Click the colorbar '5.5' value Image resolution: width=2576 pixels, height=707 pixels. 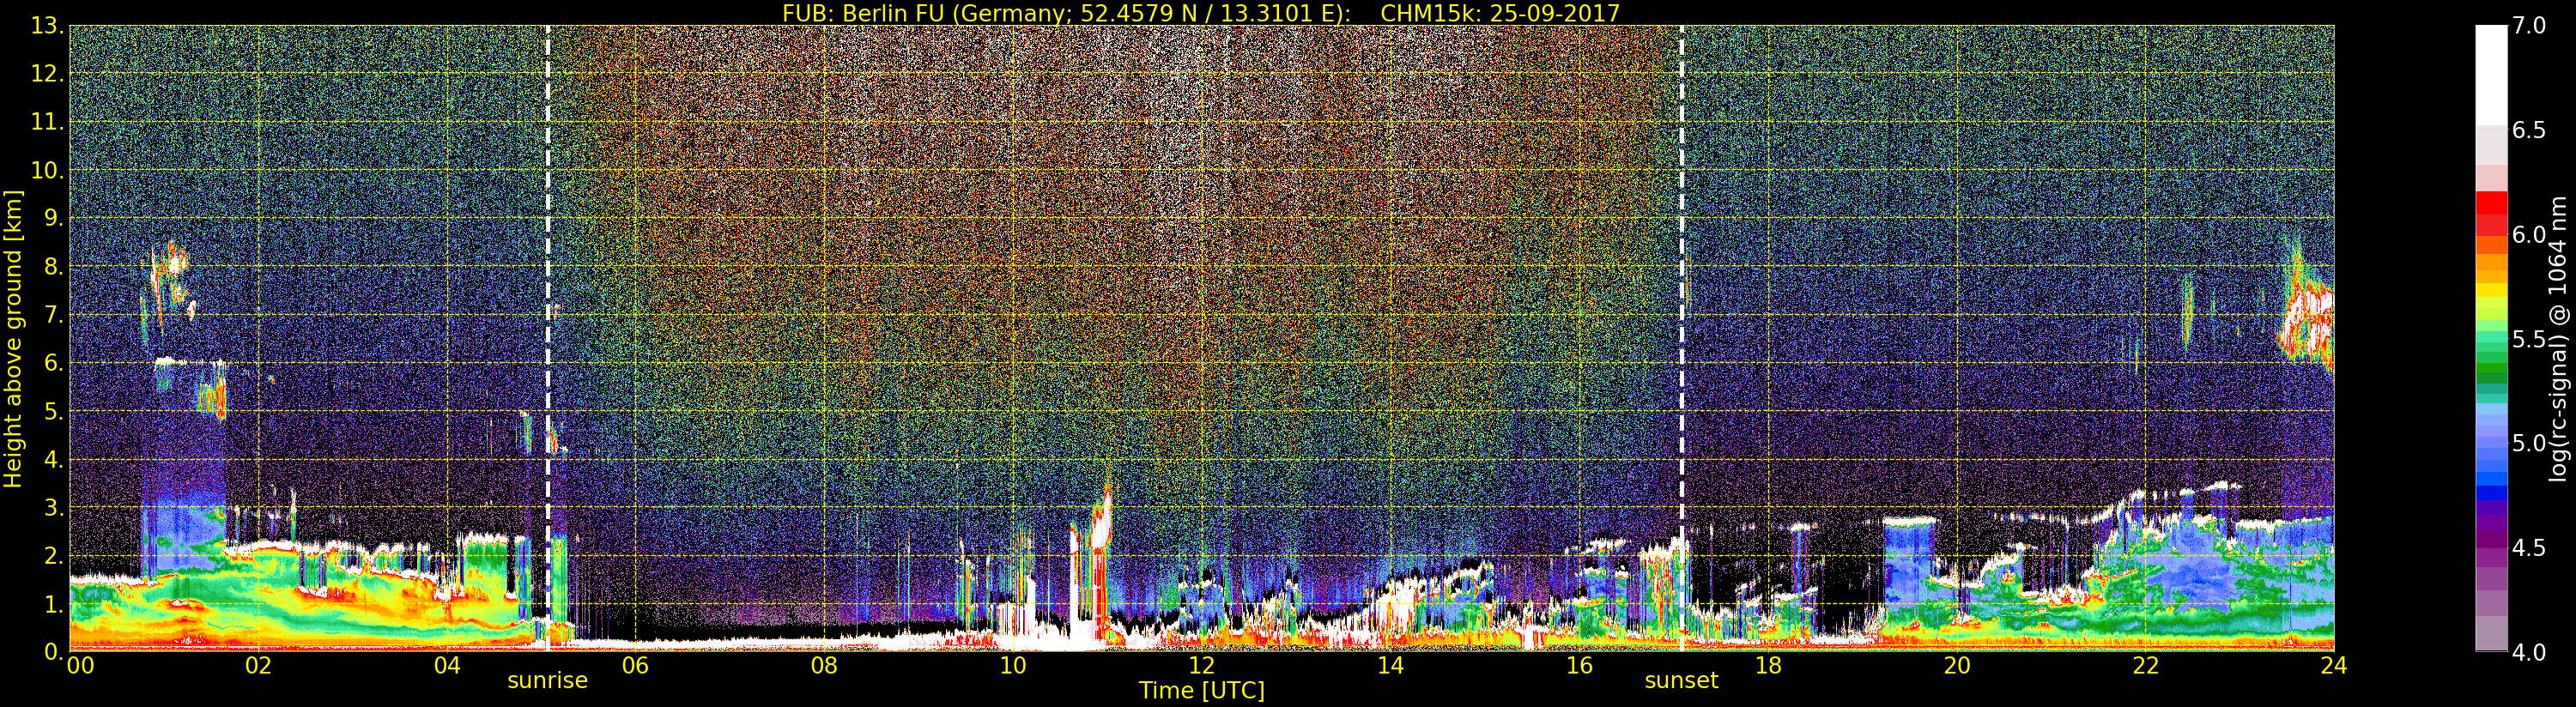pos(2529,339)
